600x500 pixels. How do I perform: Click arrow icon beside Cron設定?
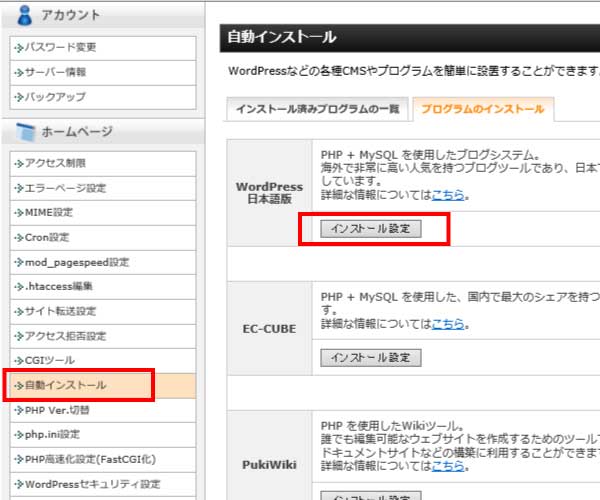19,238
